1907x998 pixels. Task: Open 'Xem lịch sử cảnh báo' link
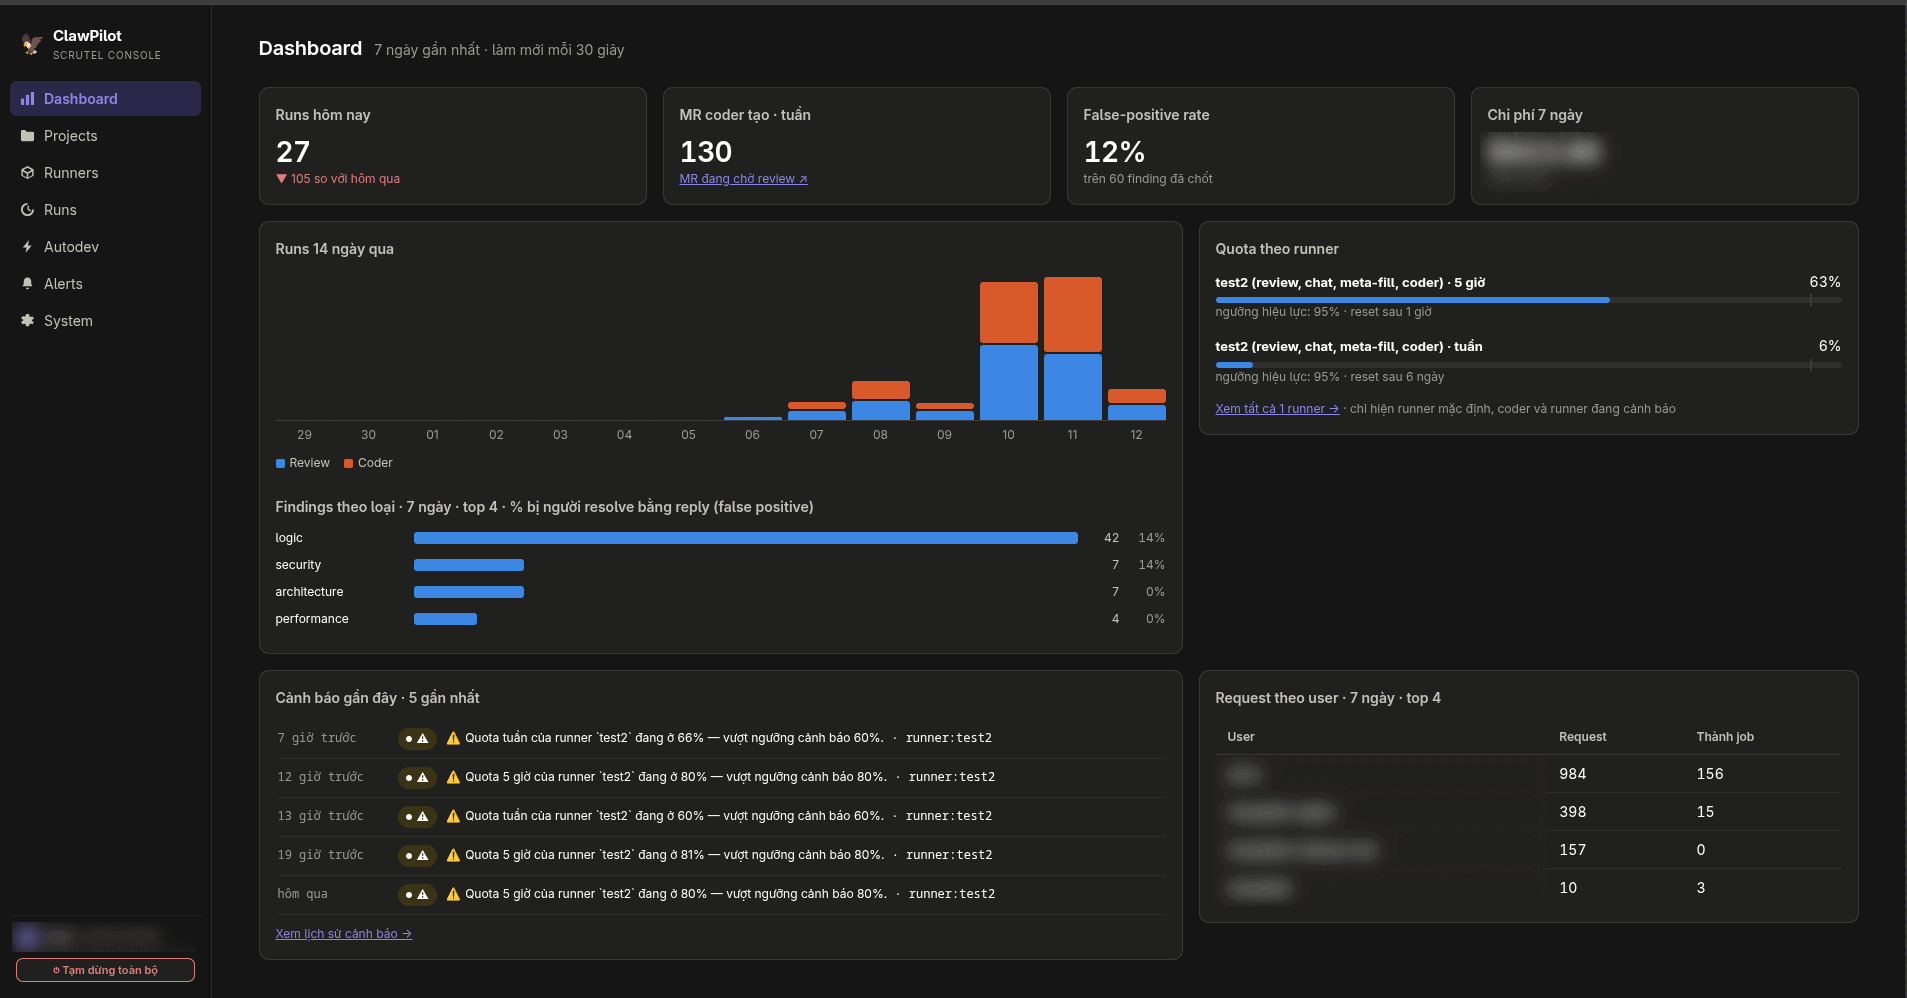pyautogui.click(x=343, y=934)
